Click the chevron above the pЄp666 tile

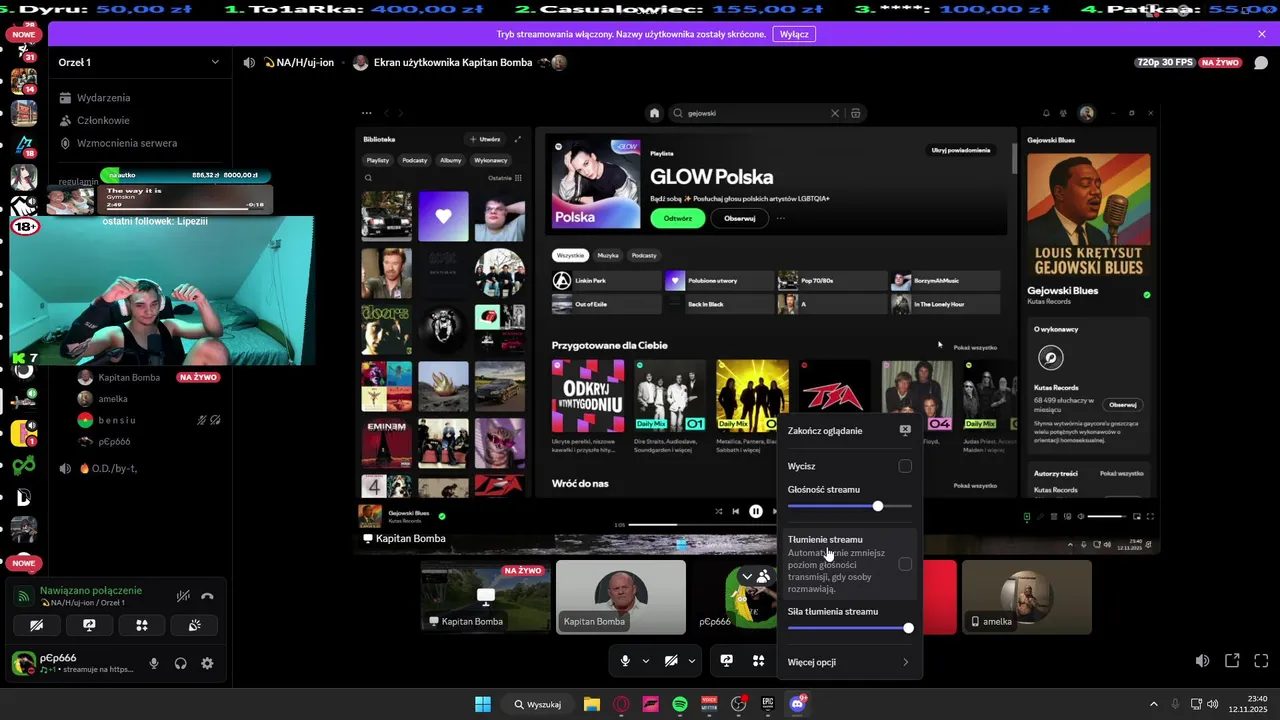point(746,576)
